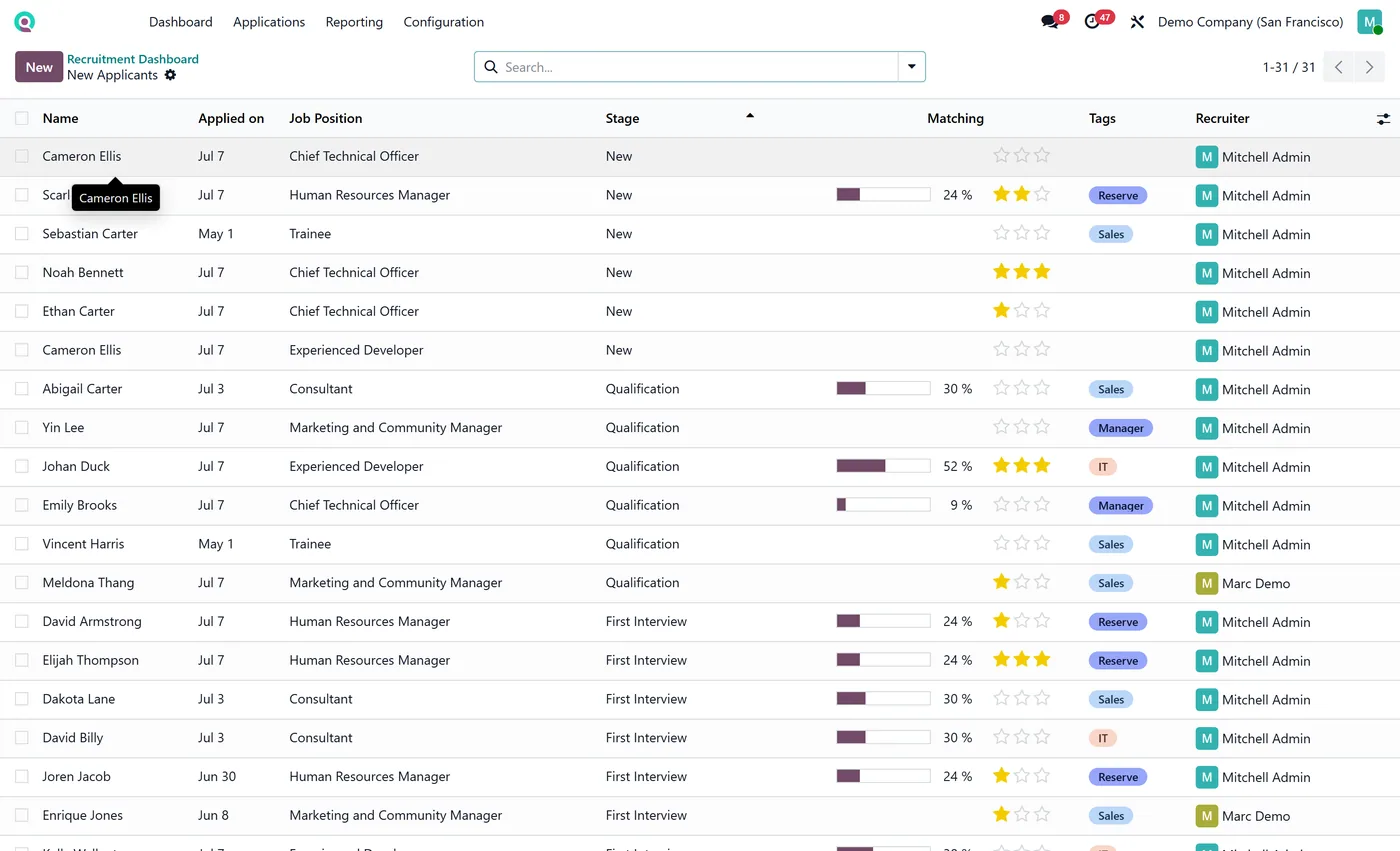The height and width of the screenshot is (851, 1400).
Task: Click the Jun 8 applied date
Action: (213, 815)
